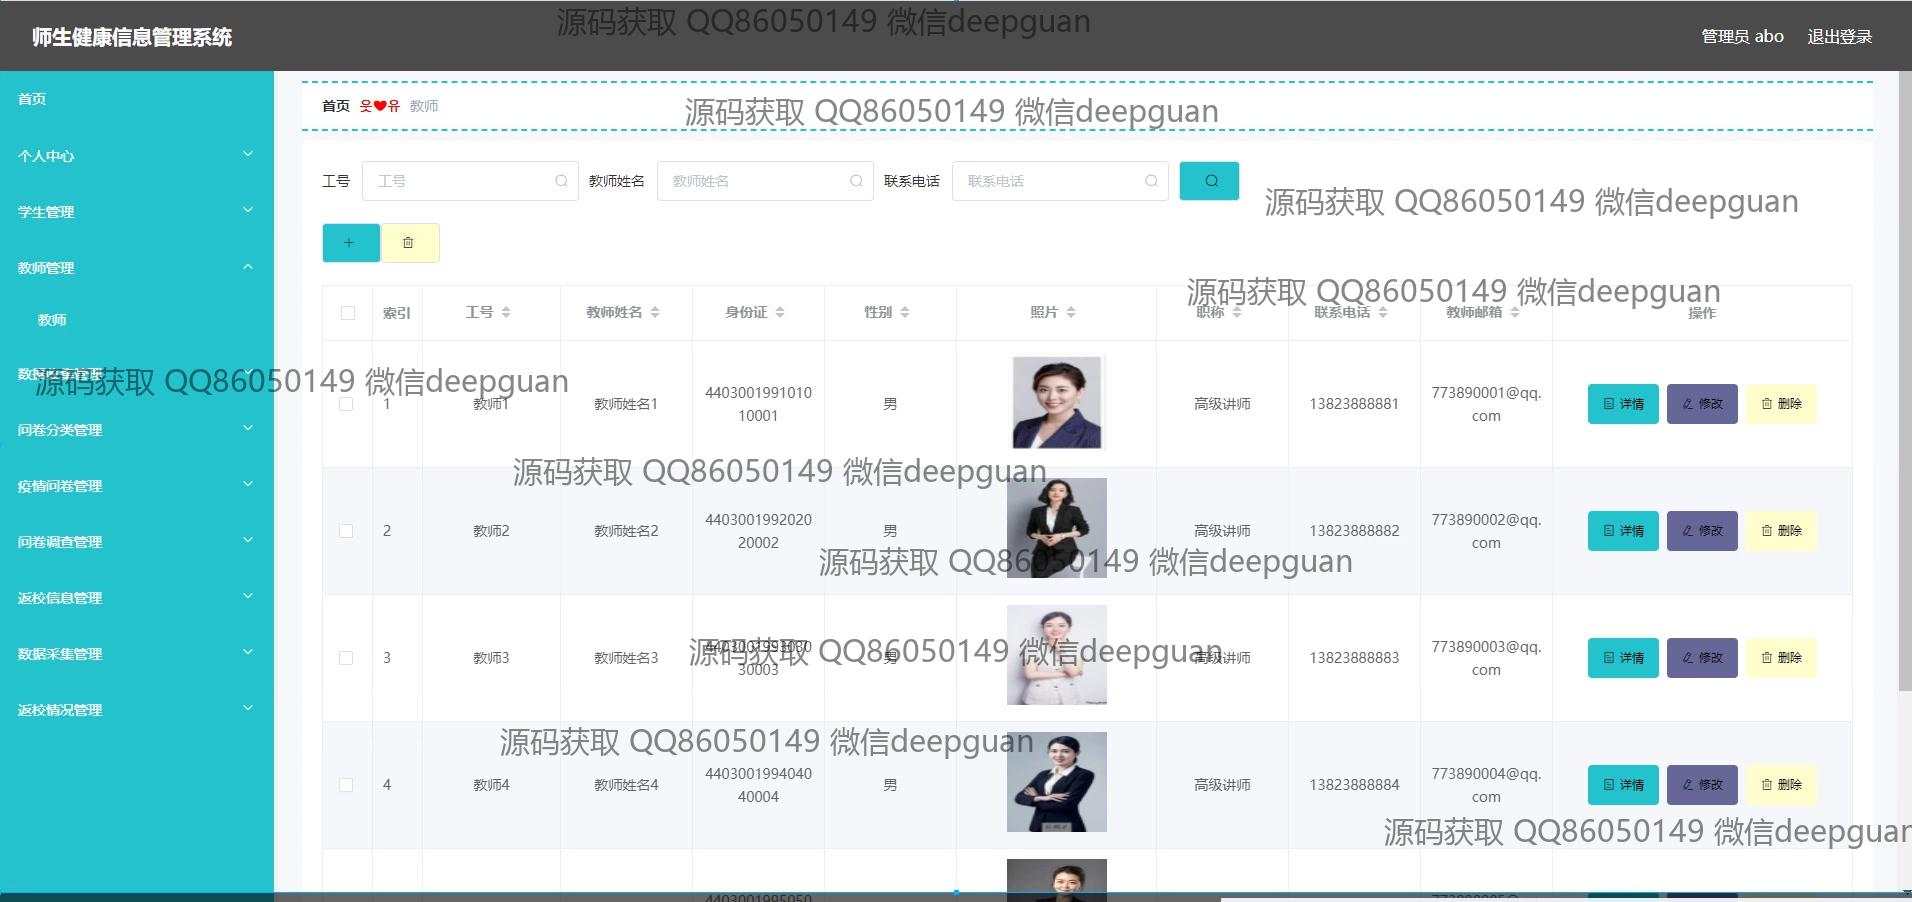The height and width of the screenshot is (902, 1912).
Task: Expand 问卷调查管理 sidebar menu
Action: click(x=137, y=541)
